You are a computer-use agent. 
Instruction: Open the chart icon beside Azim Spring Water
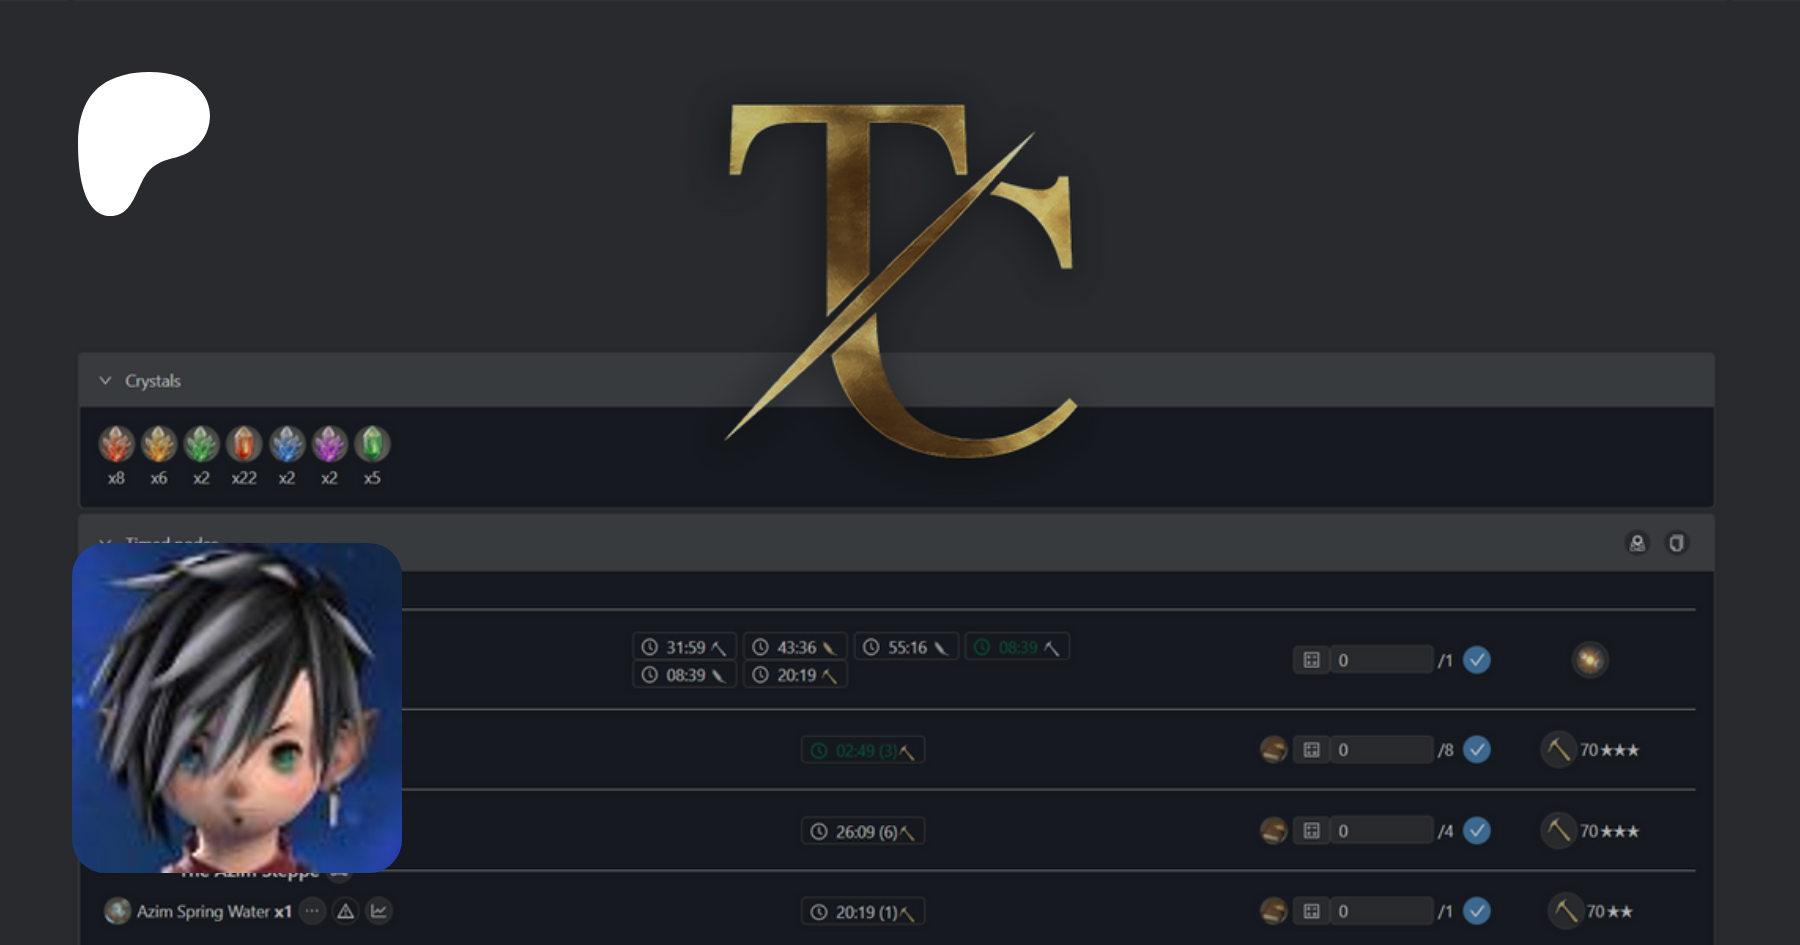pyautogui.click(x=379, y=911)
